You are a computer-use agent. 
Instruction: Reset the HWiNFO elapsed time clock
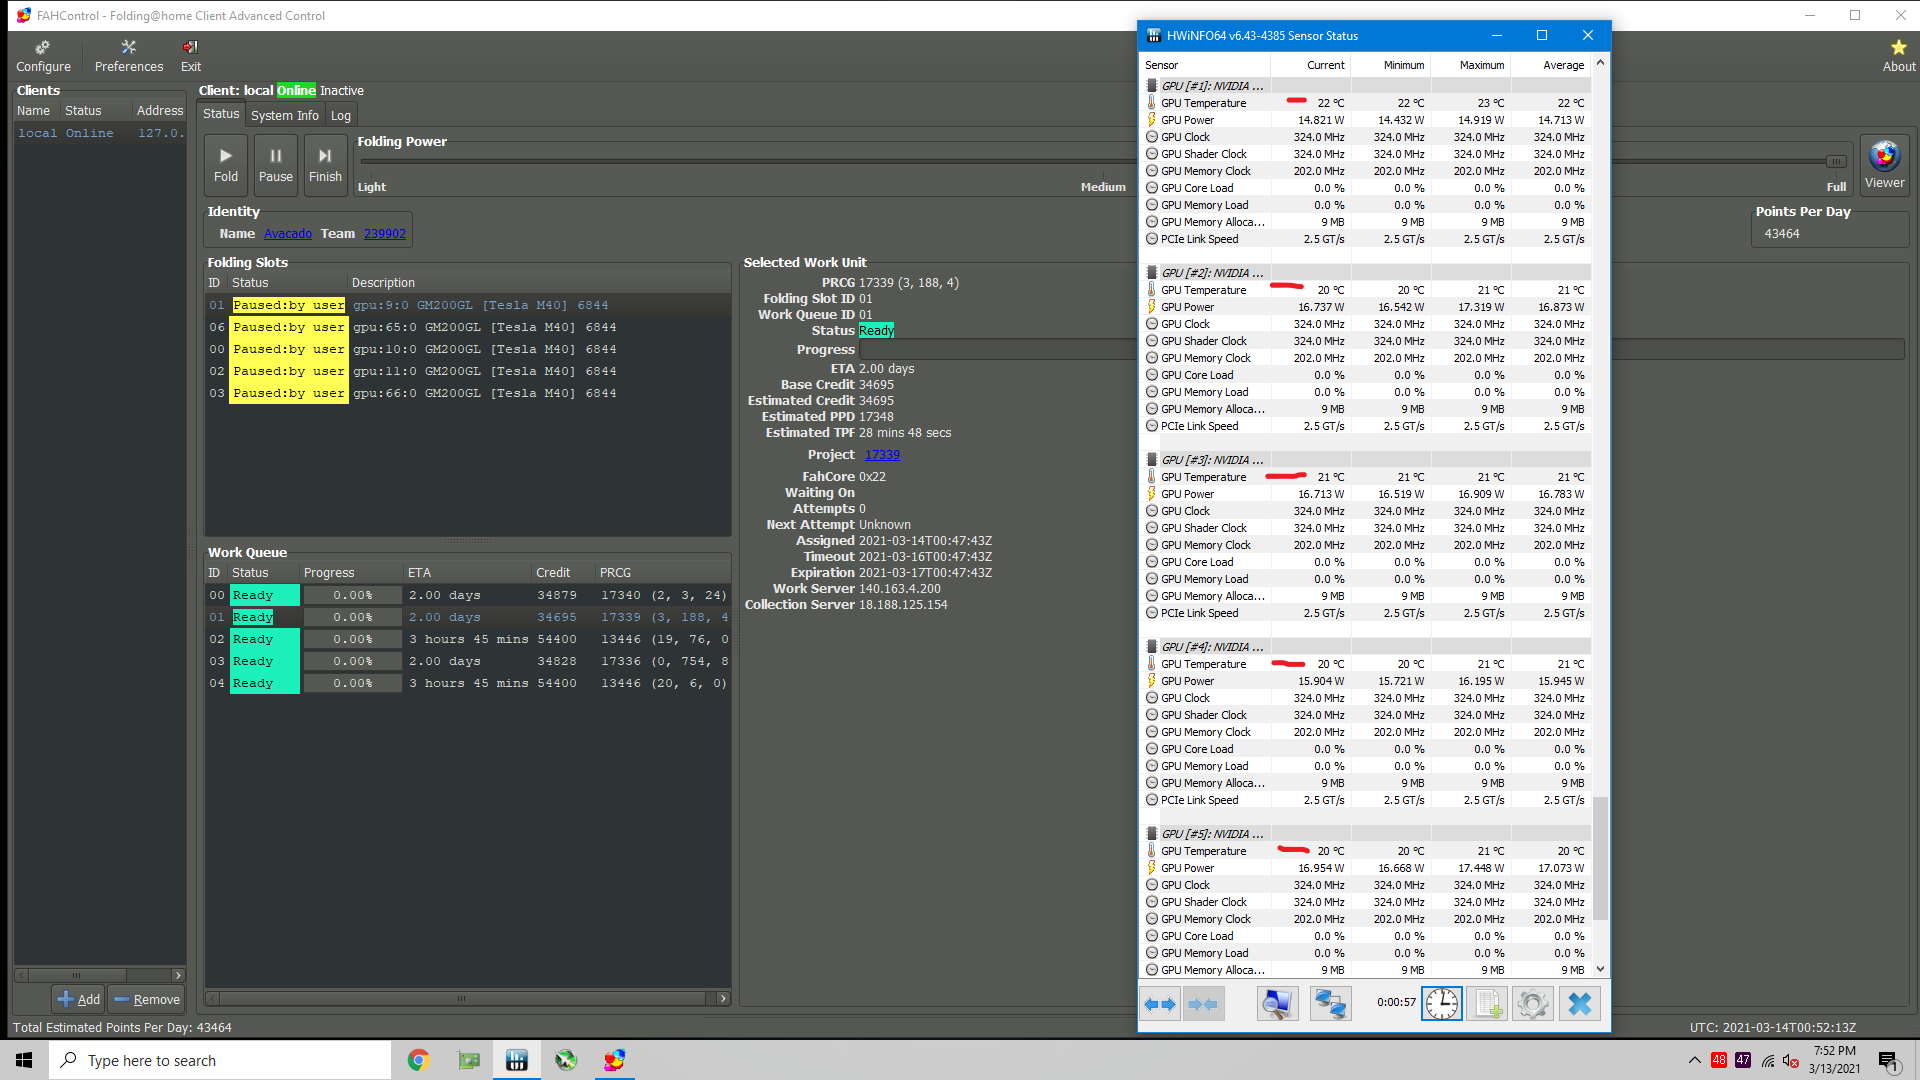[1441, 1004]
